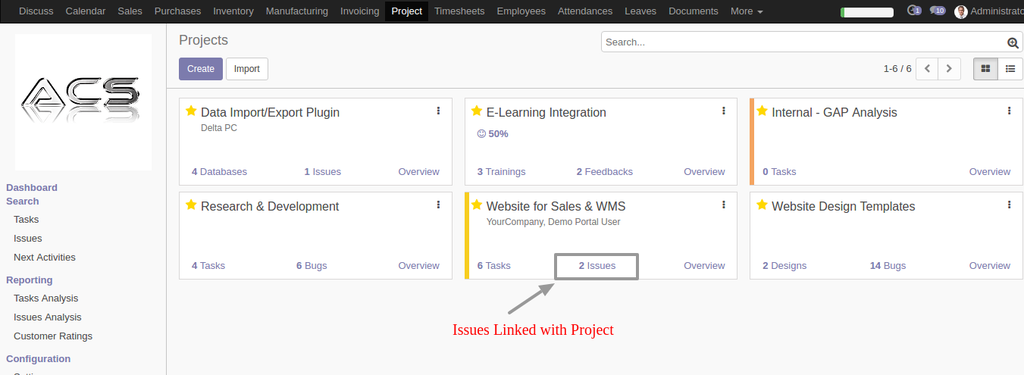1024x375 pixels.
Task: Open the Discuss menu
Action: tap(36, 11)
